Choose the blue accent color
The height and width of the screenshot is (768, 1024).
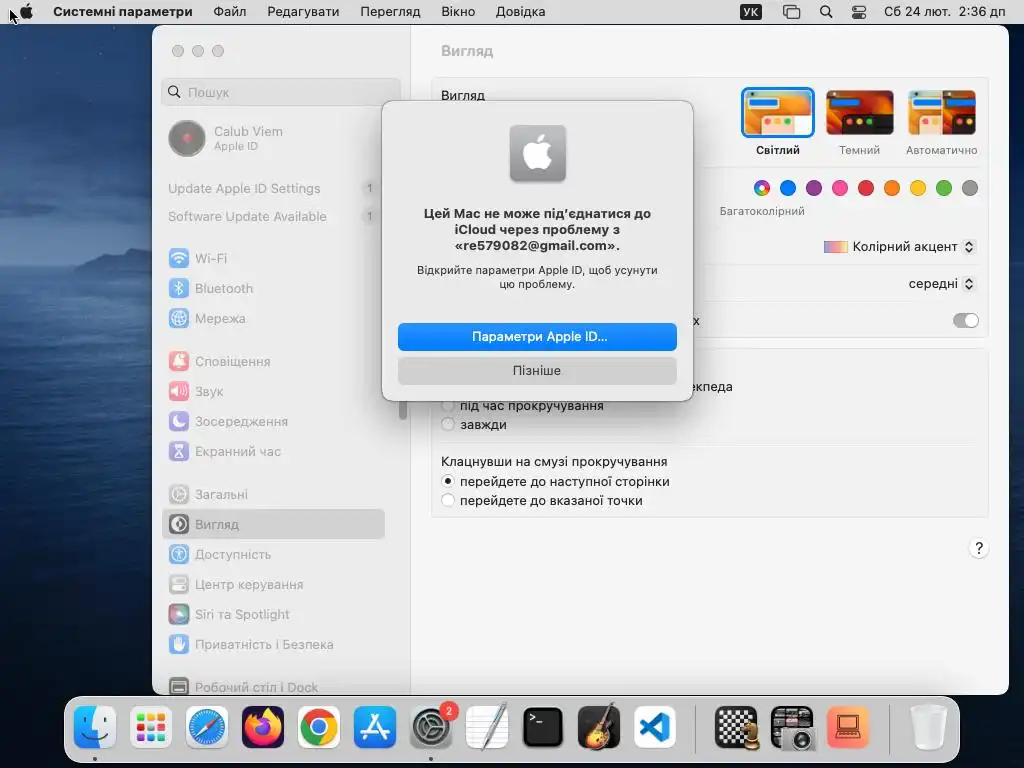coord(788,188)
